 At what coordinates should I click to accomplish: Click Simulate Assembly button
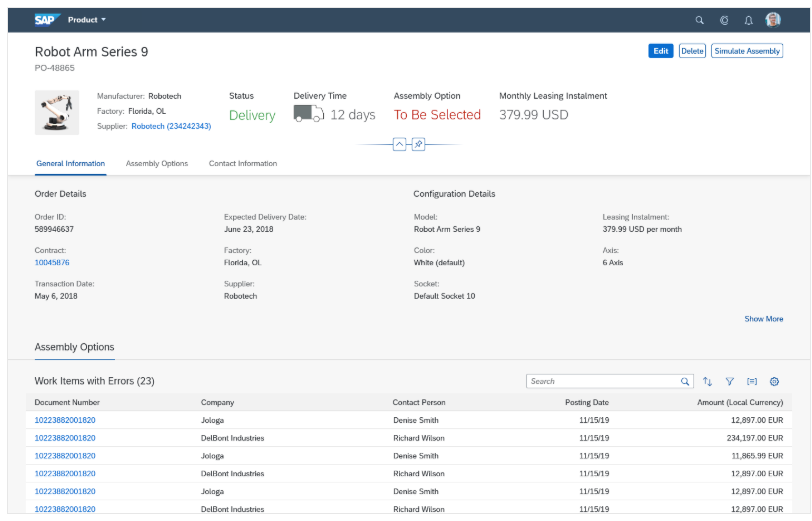tap(747, 51)
